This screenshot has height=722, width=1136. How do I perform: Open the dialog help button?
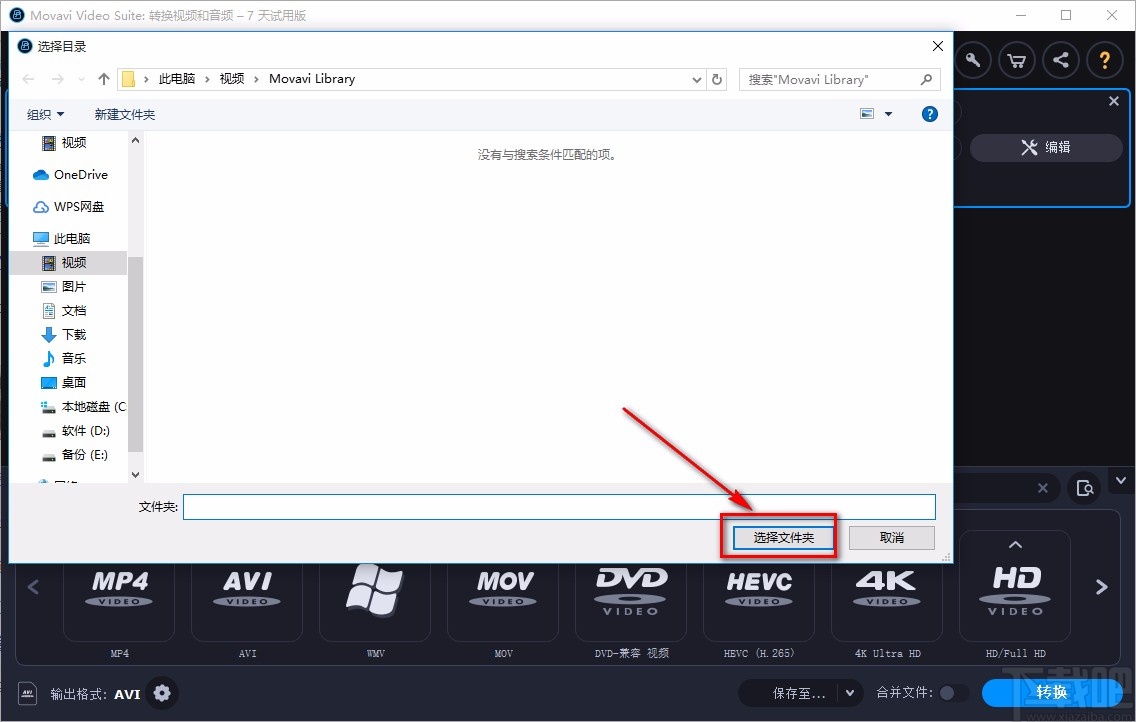[x=929, y=113]
